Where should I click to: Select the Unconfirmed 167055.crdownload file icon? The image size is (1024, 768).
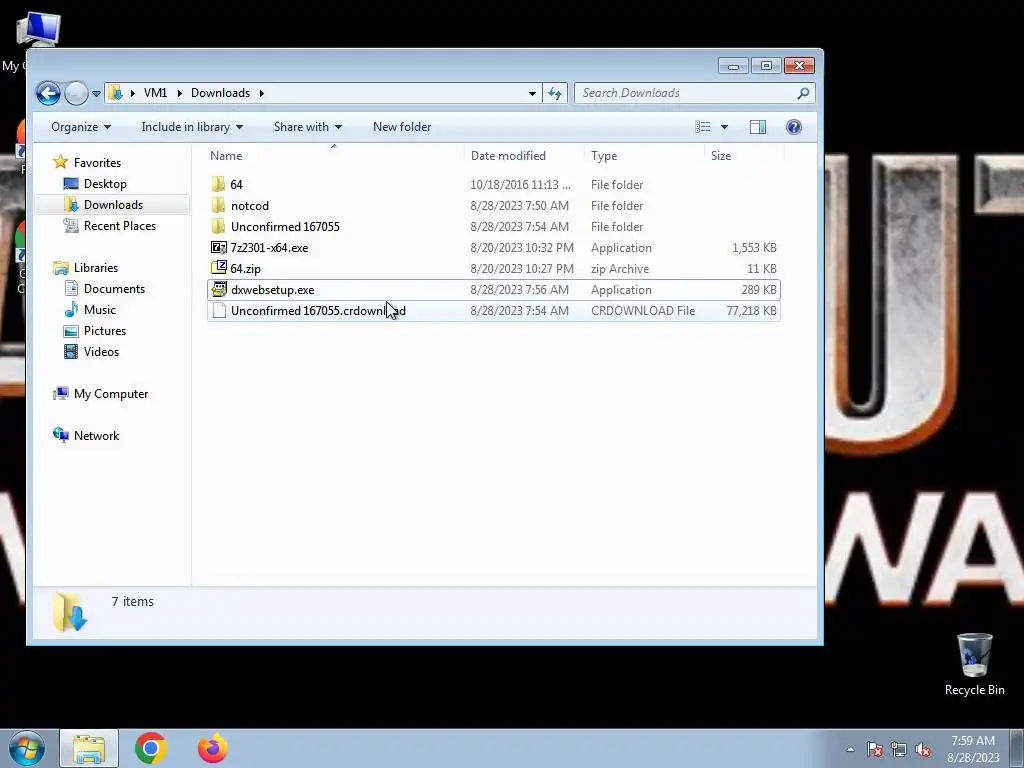(219, 311)
